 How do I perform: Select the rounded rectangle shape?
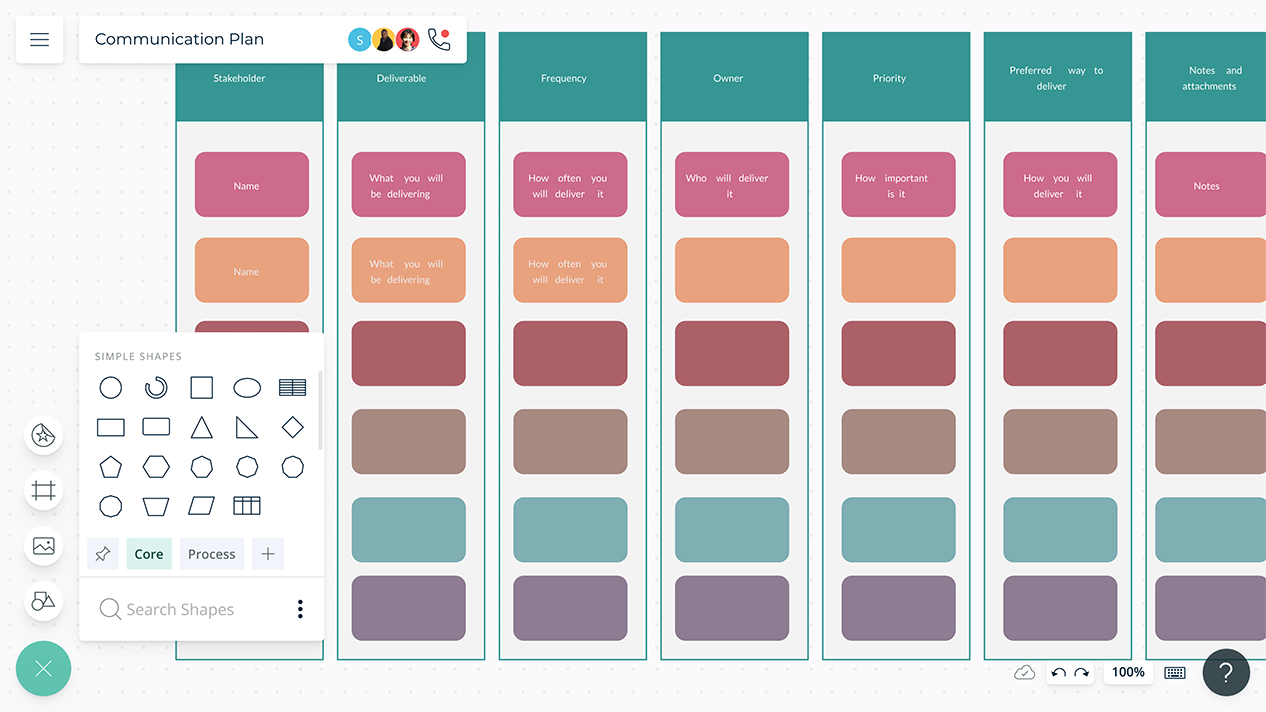[x=156, y=427]
